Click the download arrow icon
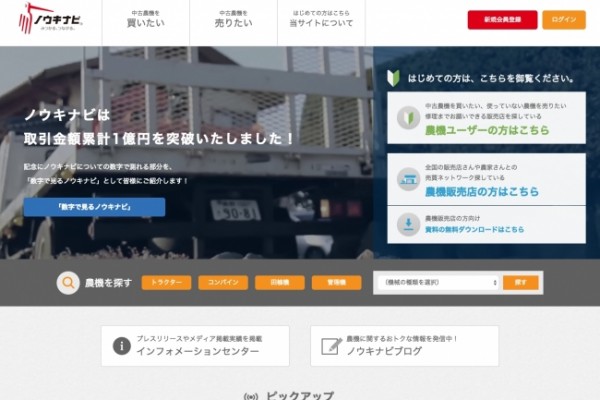This screenshot has height=400, width=600. pos(408,224)
